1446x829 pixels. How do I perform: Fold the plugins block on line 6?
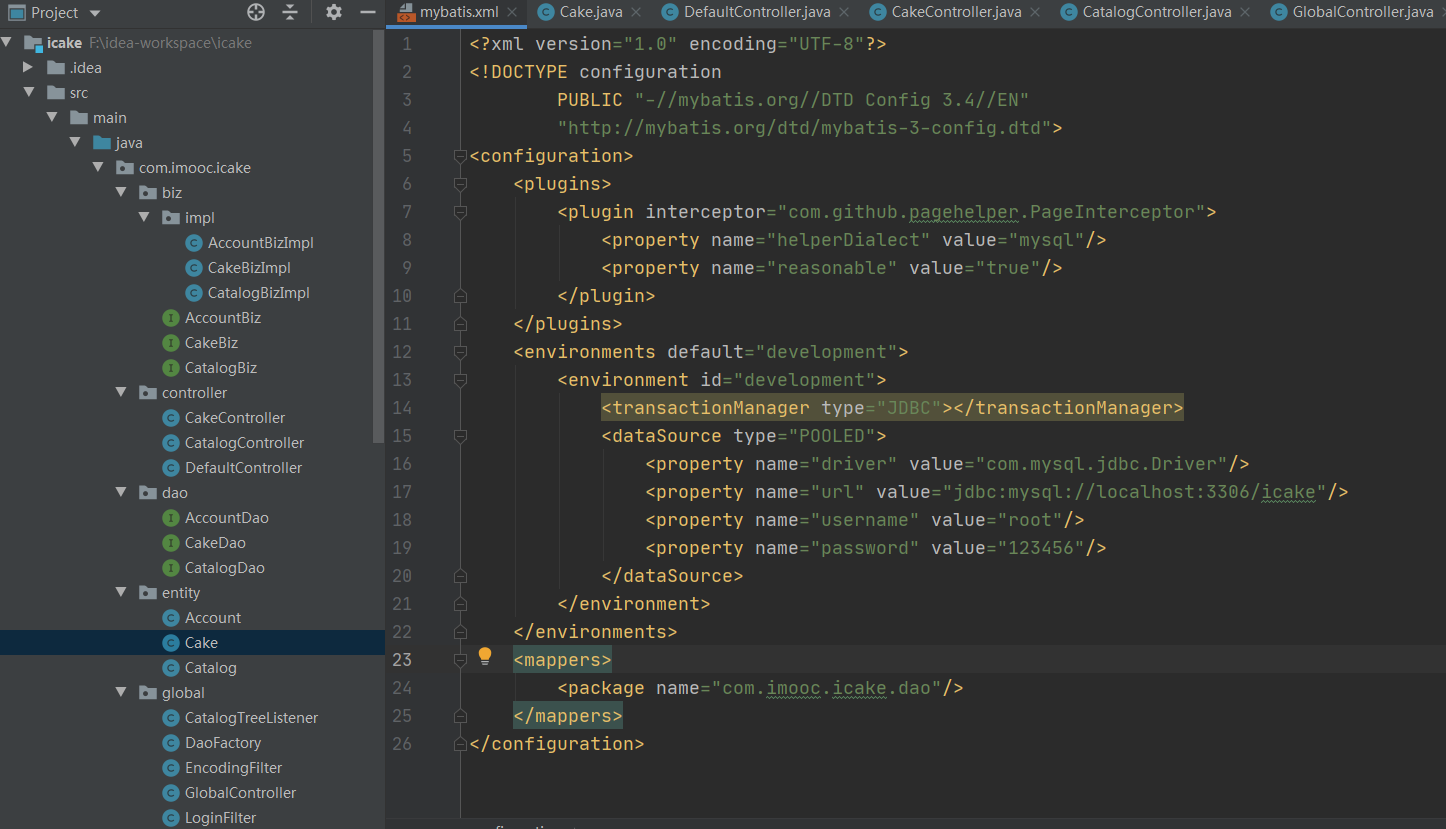click(460, 184)
